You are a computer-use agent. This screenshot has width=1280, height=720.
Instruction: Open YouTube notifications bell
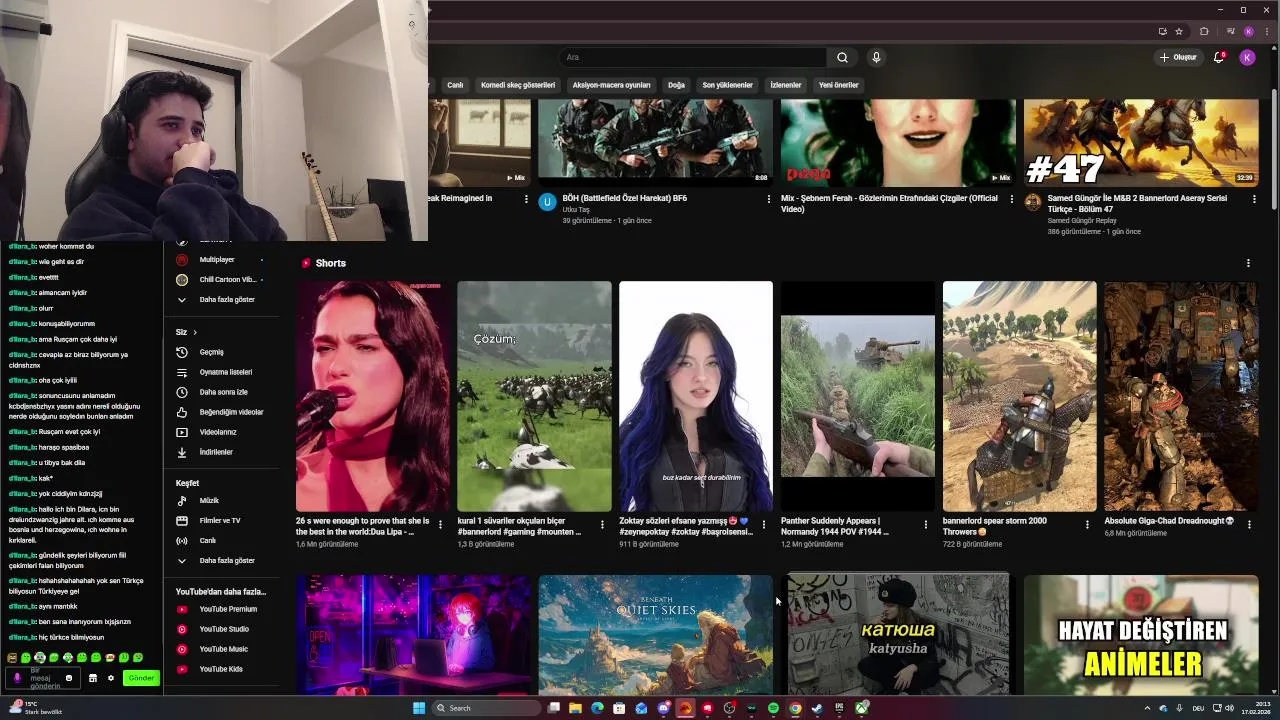1218,57
